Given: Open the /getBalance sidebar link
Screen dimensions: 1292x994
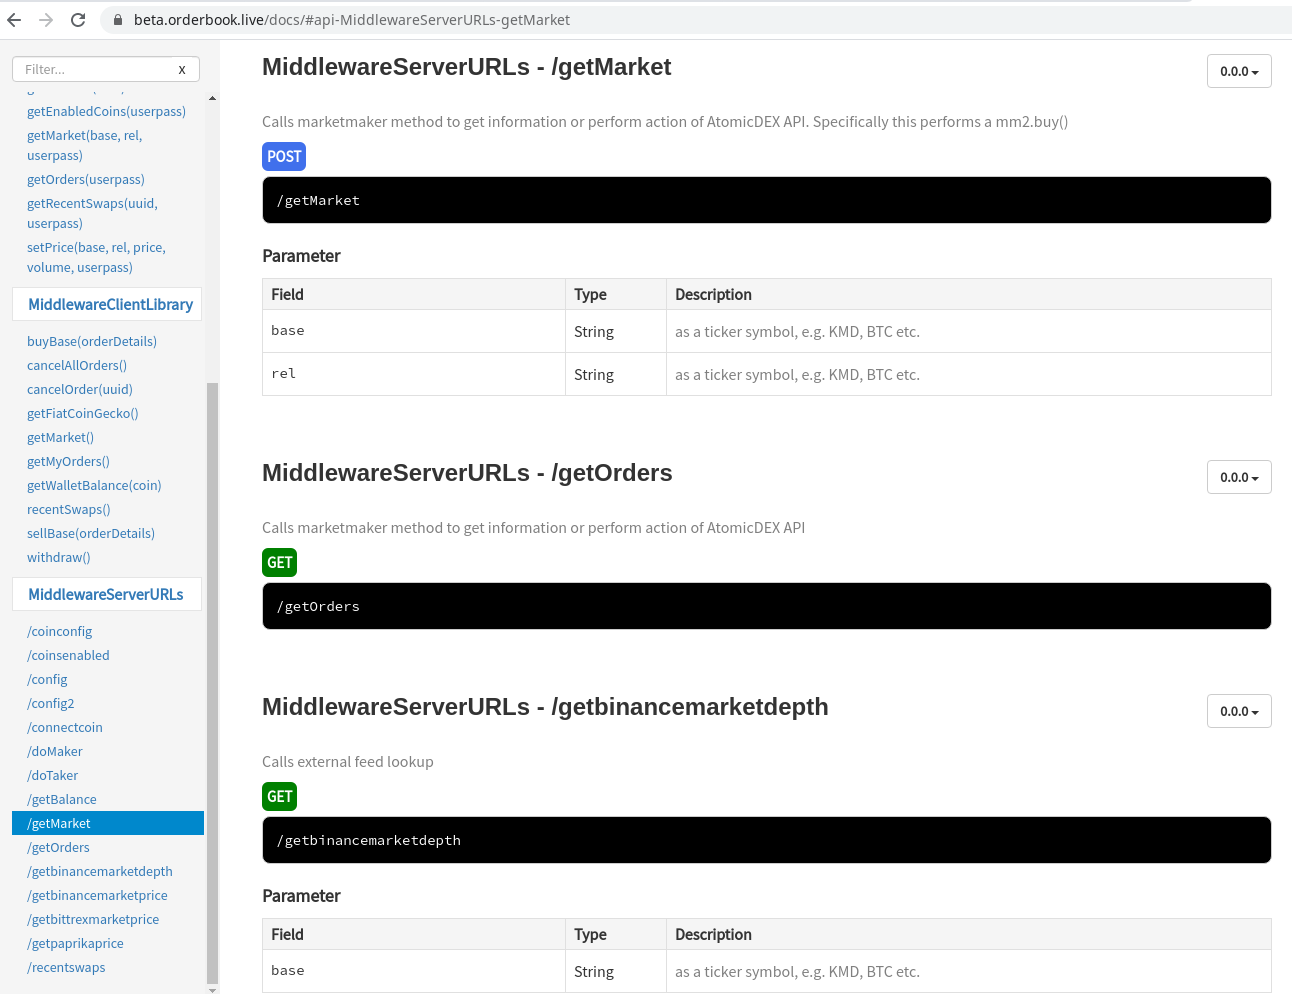Looking at the screenshot, I should pyautogui.click(x=62, y=799).
